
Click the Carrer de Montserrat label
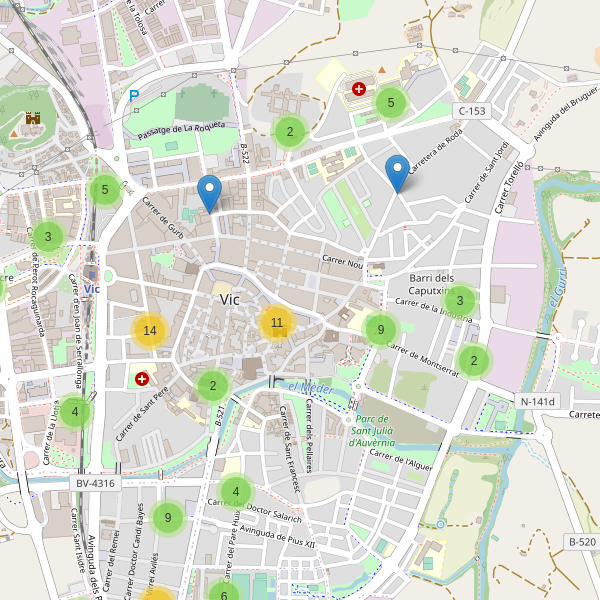click(422, 359)
